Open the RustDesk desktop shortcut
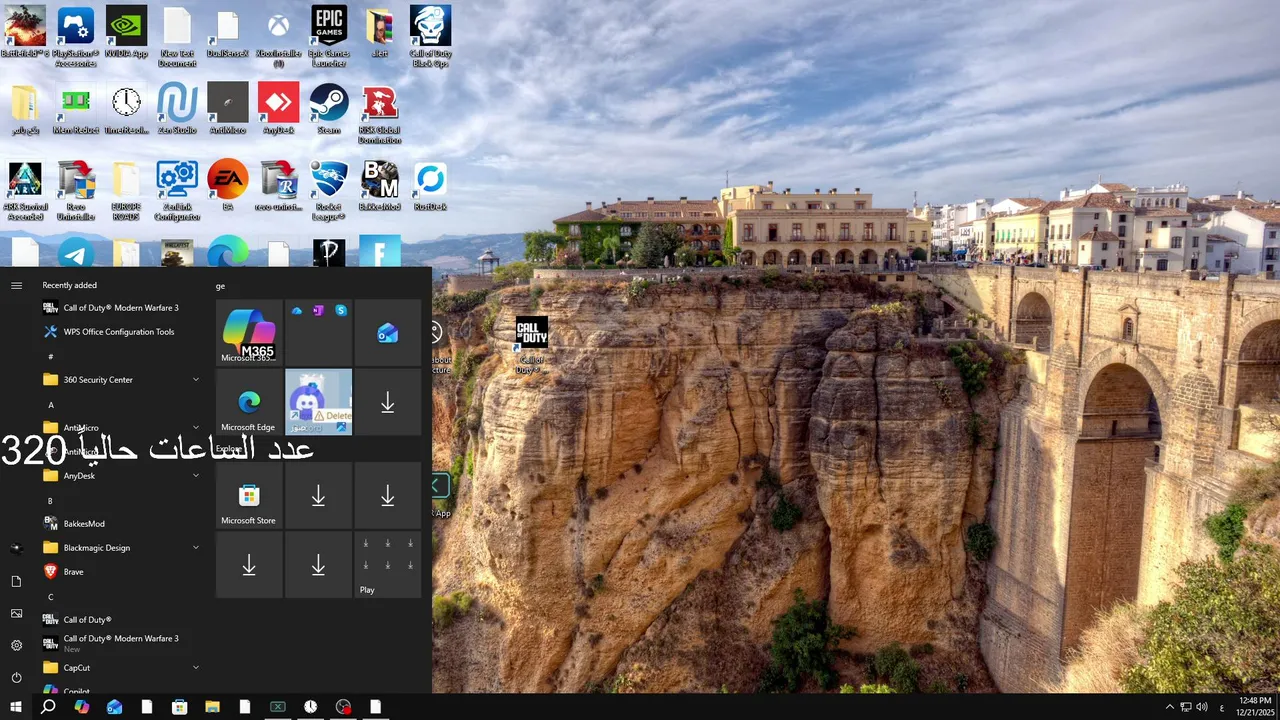 pos(430,186)
